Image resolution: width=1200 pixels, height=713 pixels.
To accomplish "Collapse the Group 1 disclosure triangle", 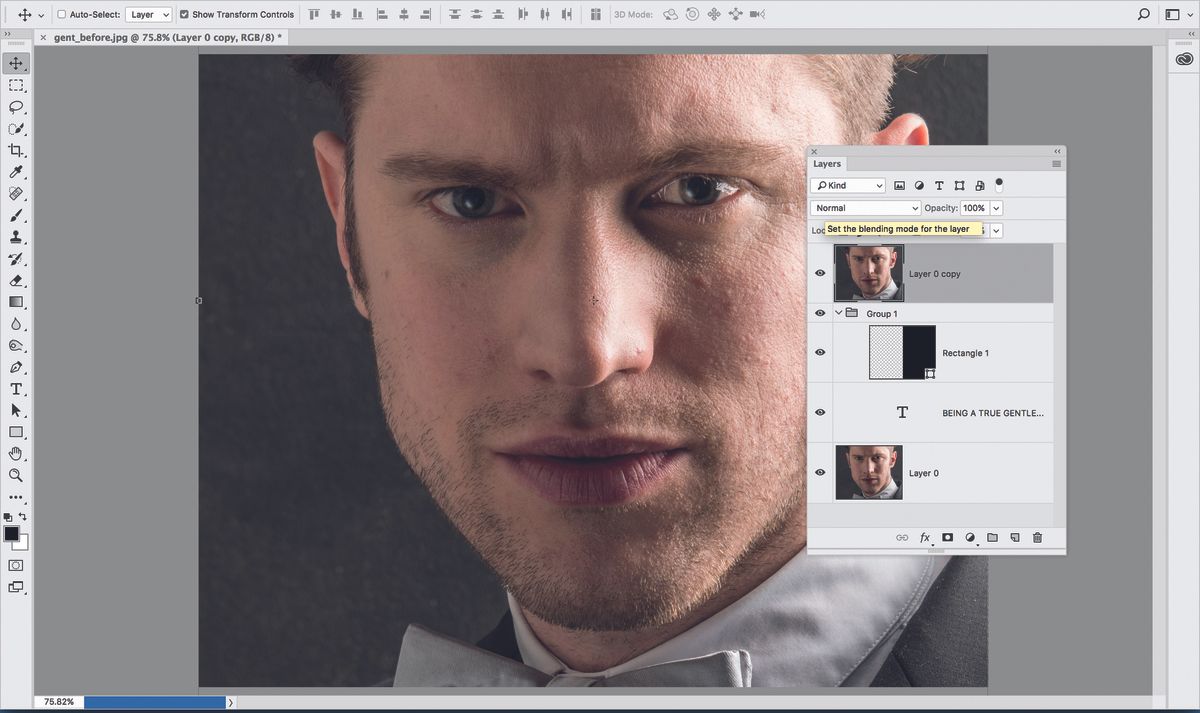I will [838, 313].
